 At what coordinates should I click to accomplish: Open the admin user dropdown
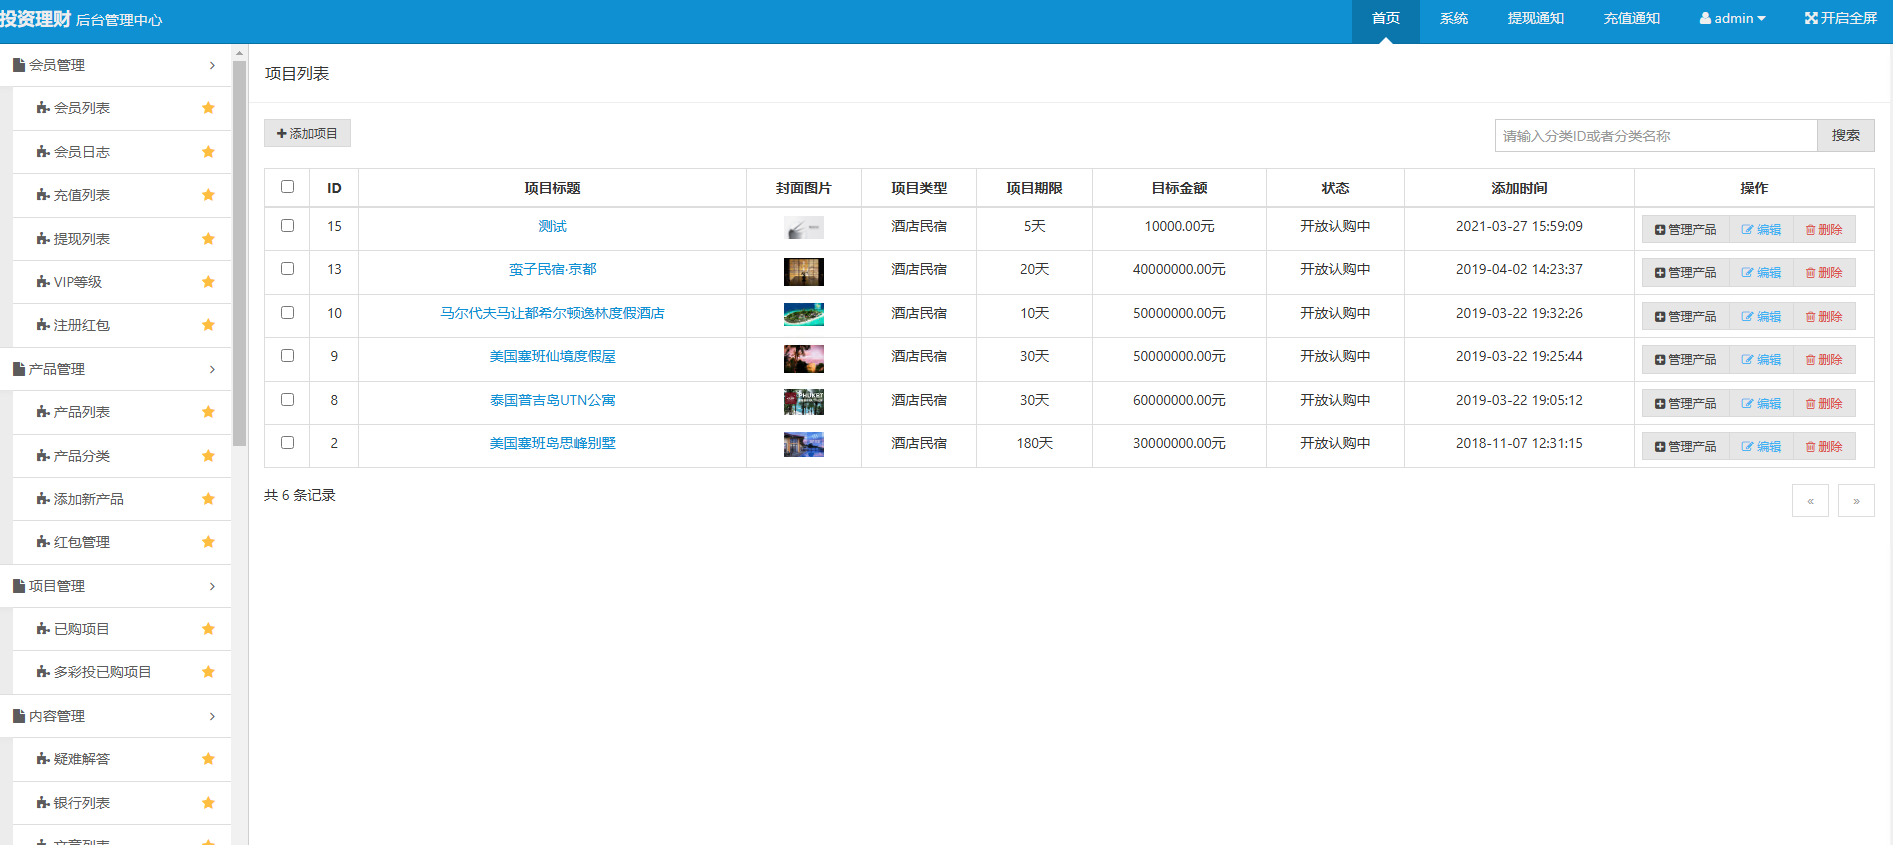coord(1733,18)
